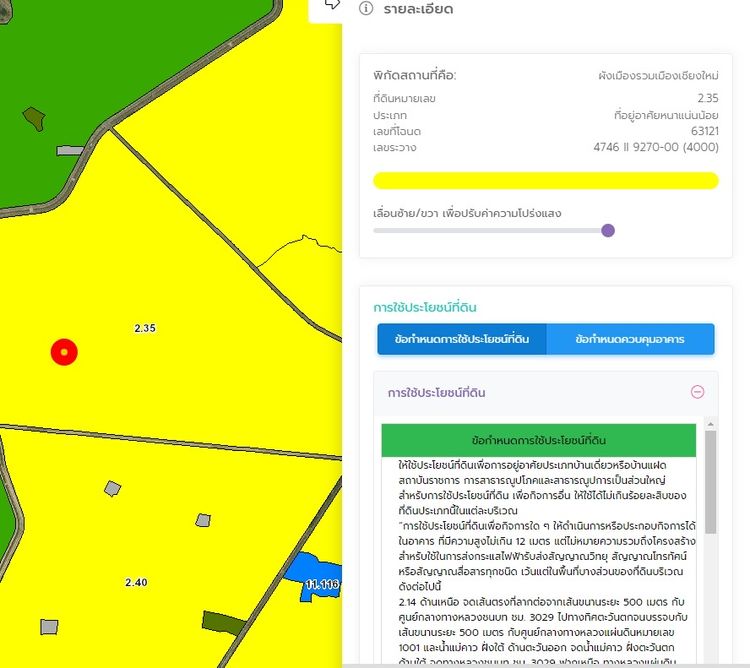
Task: Click the deed number value 63121
Action: point(705,131)
